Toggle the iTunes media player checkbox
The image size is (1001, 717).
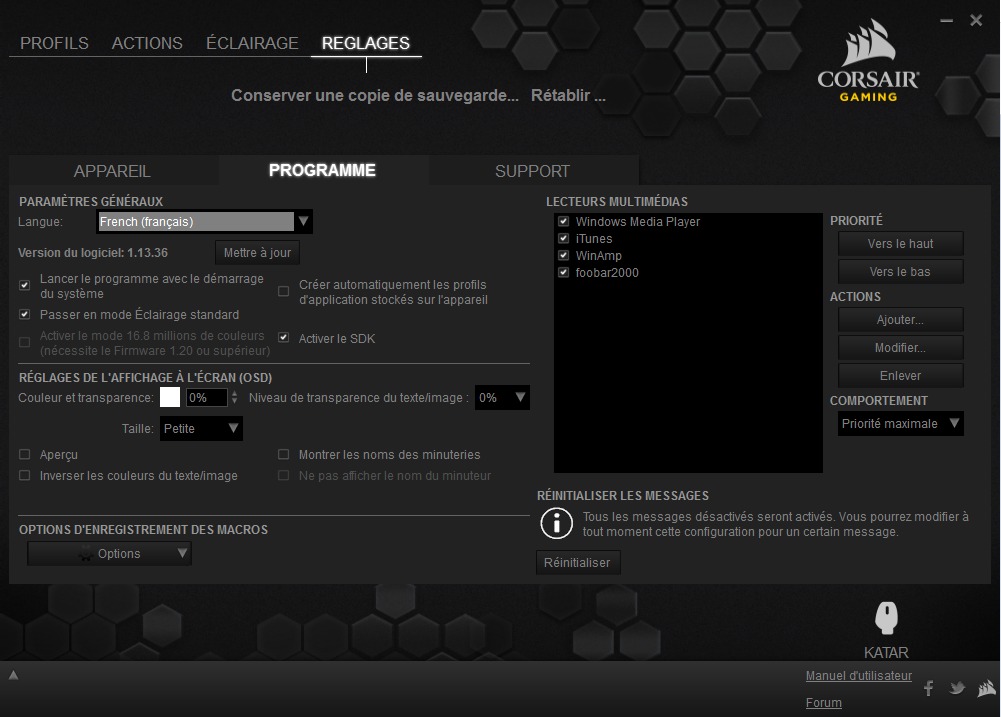(564, 239)
